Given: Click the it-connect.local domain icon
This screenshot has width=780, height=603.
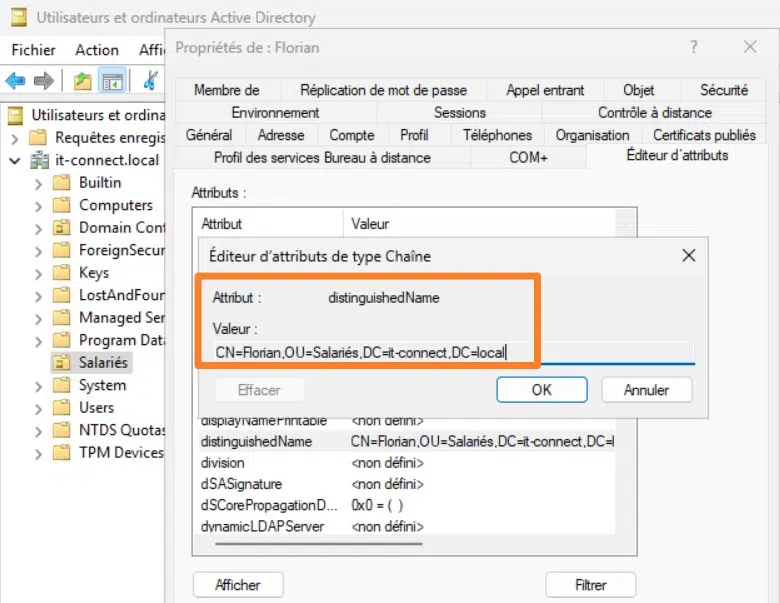Looking at the screenshot, I should click(39, 160).
